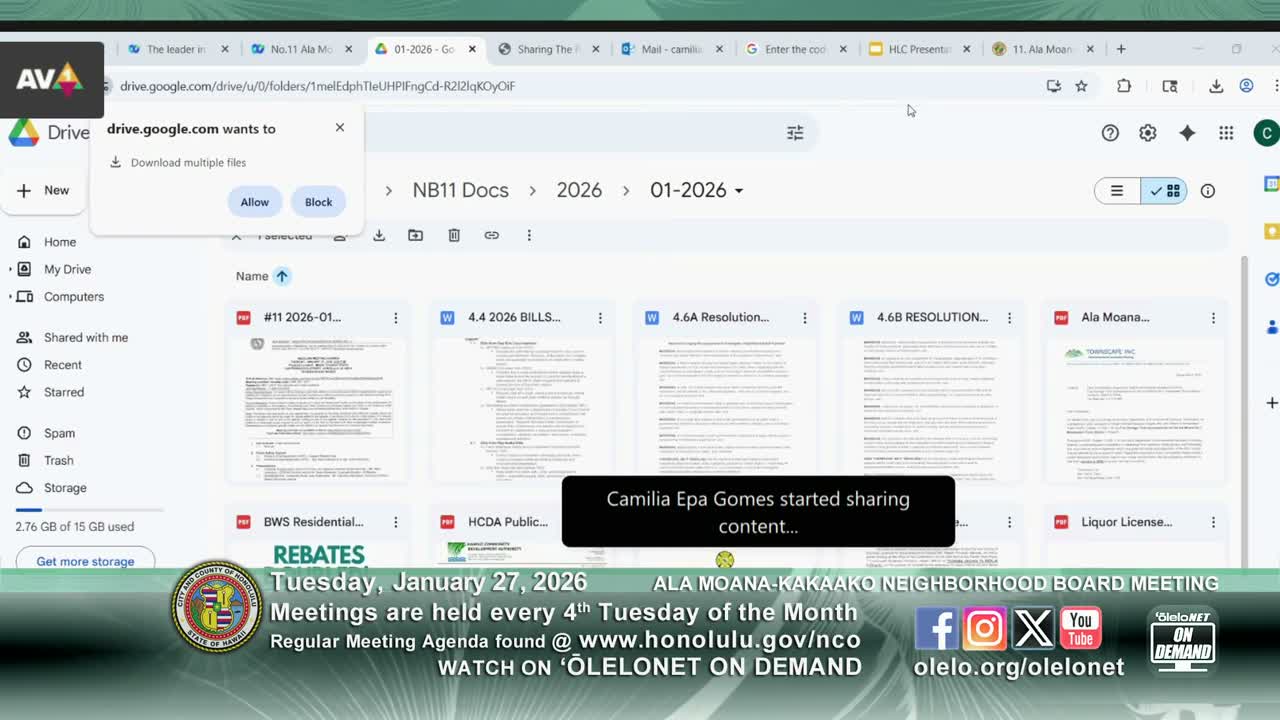
Task: Switch to the 'Sharing The' tab
Action: 546,49
